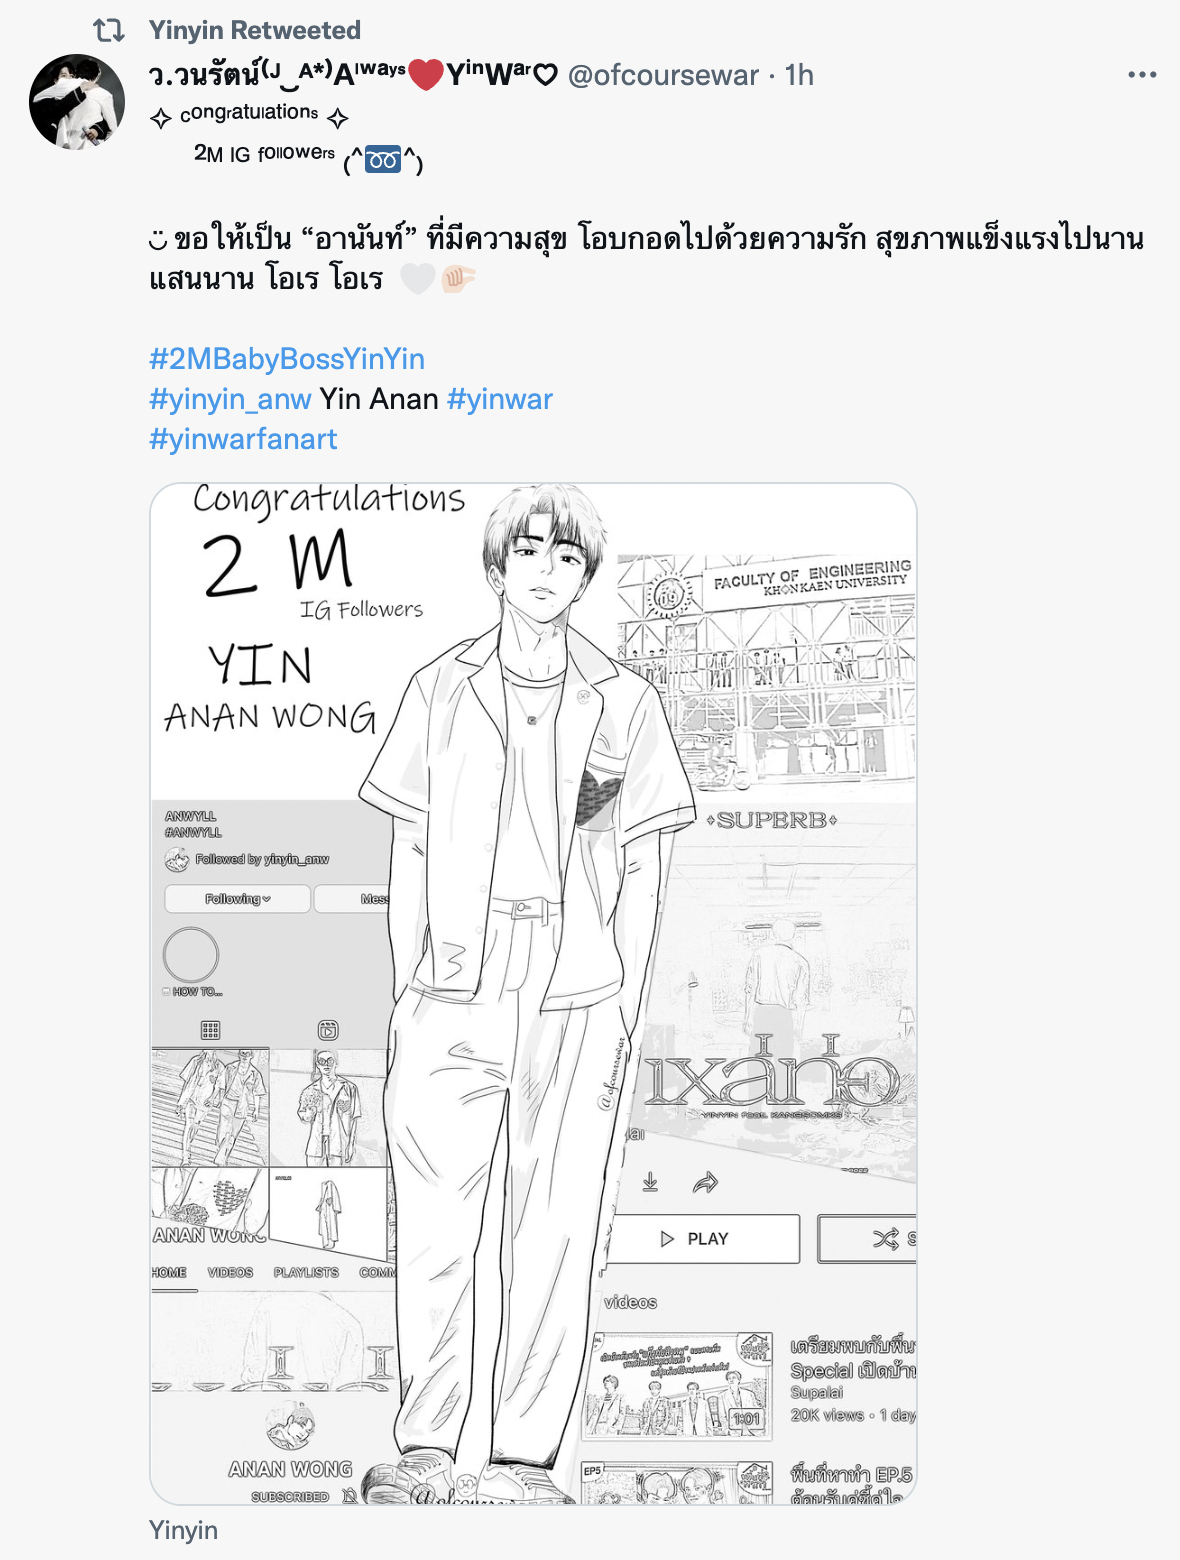This screenshot has width=1180, height=1560.
Task: Click the retweet icon beside Yinyin Retweeted
Action: [109, 31]
